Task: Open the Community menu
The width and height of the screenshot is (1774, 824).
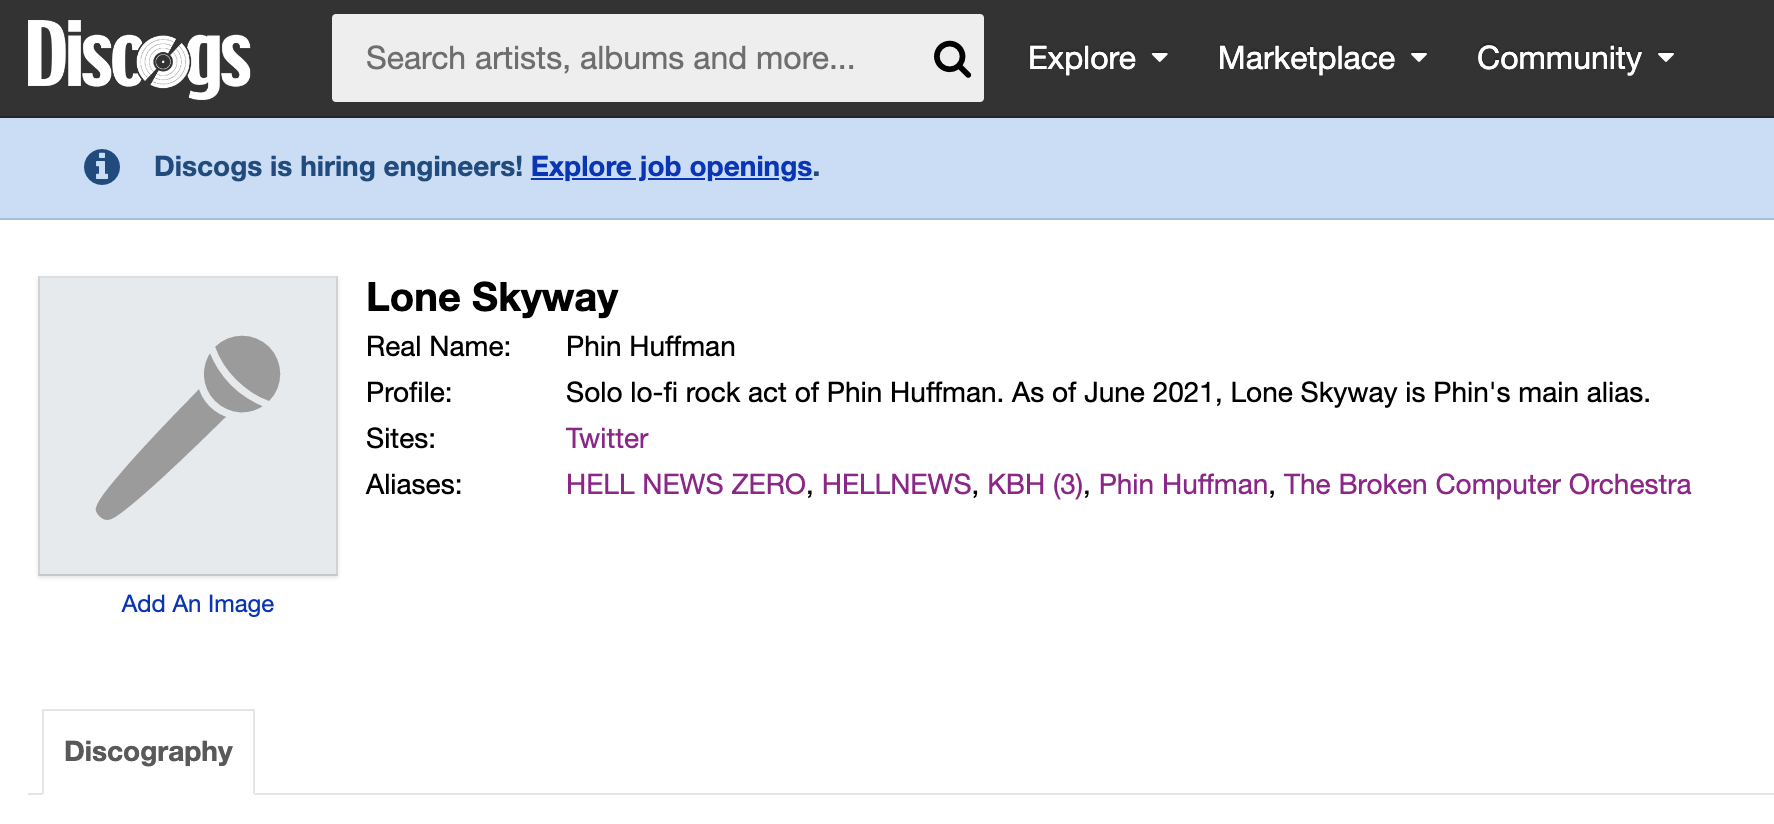Action: [x=1575, y=58]
